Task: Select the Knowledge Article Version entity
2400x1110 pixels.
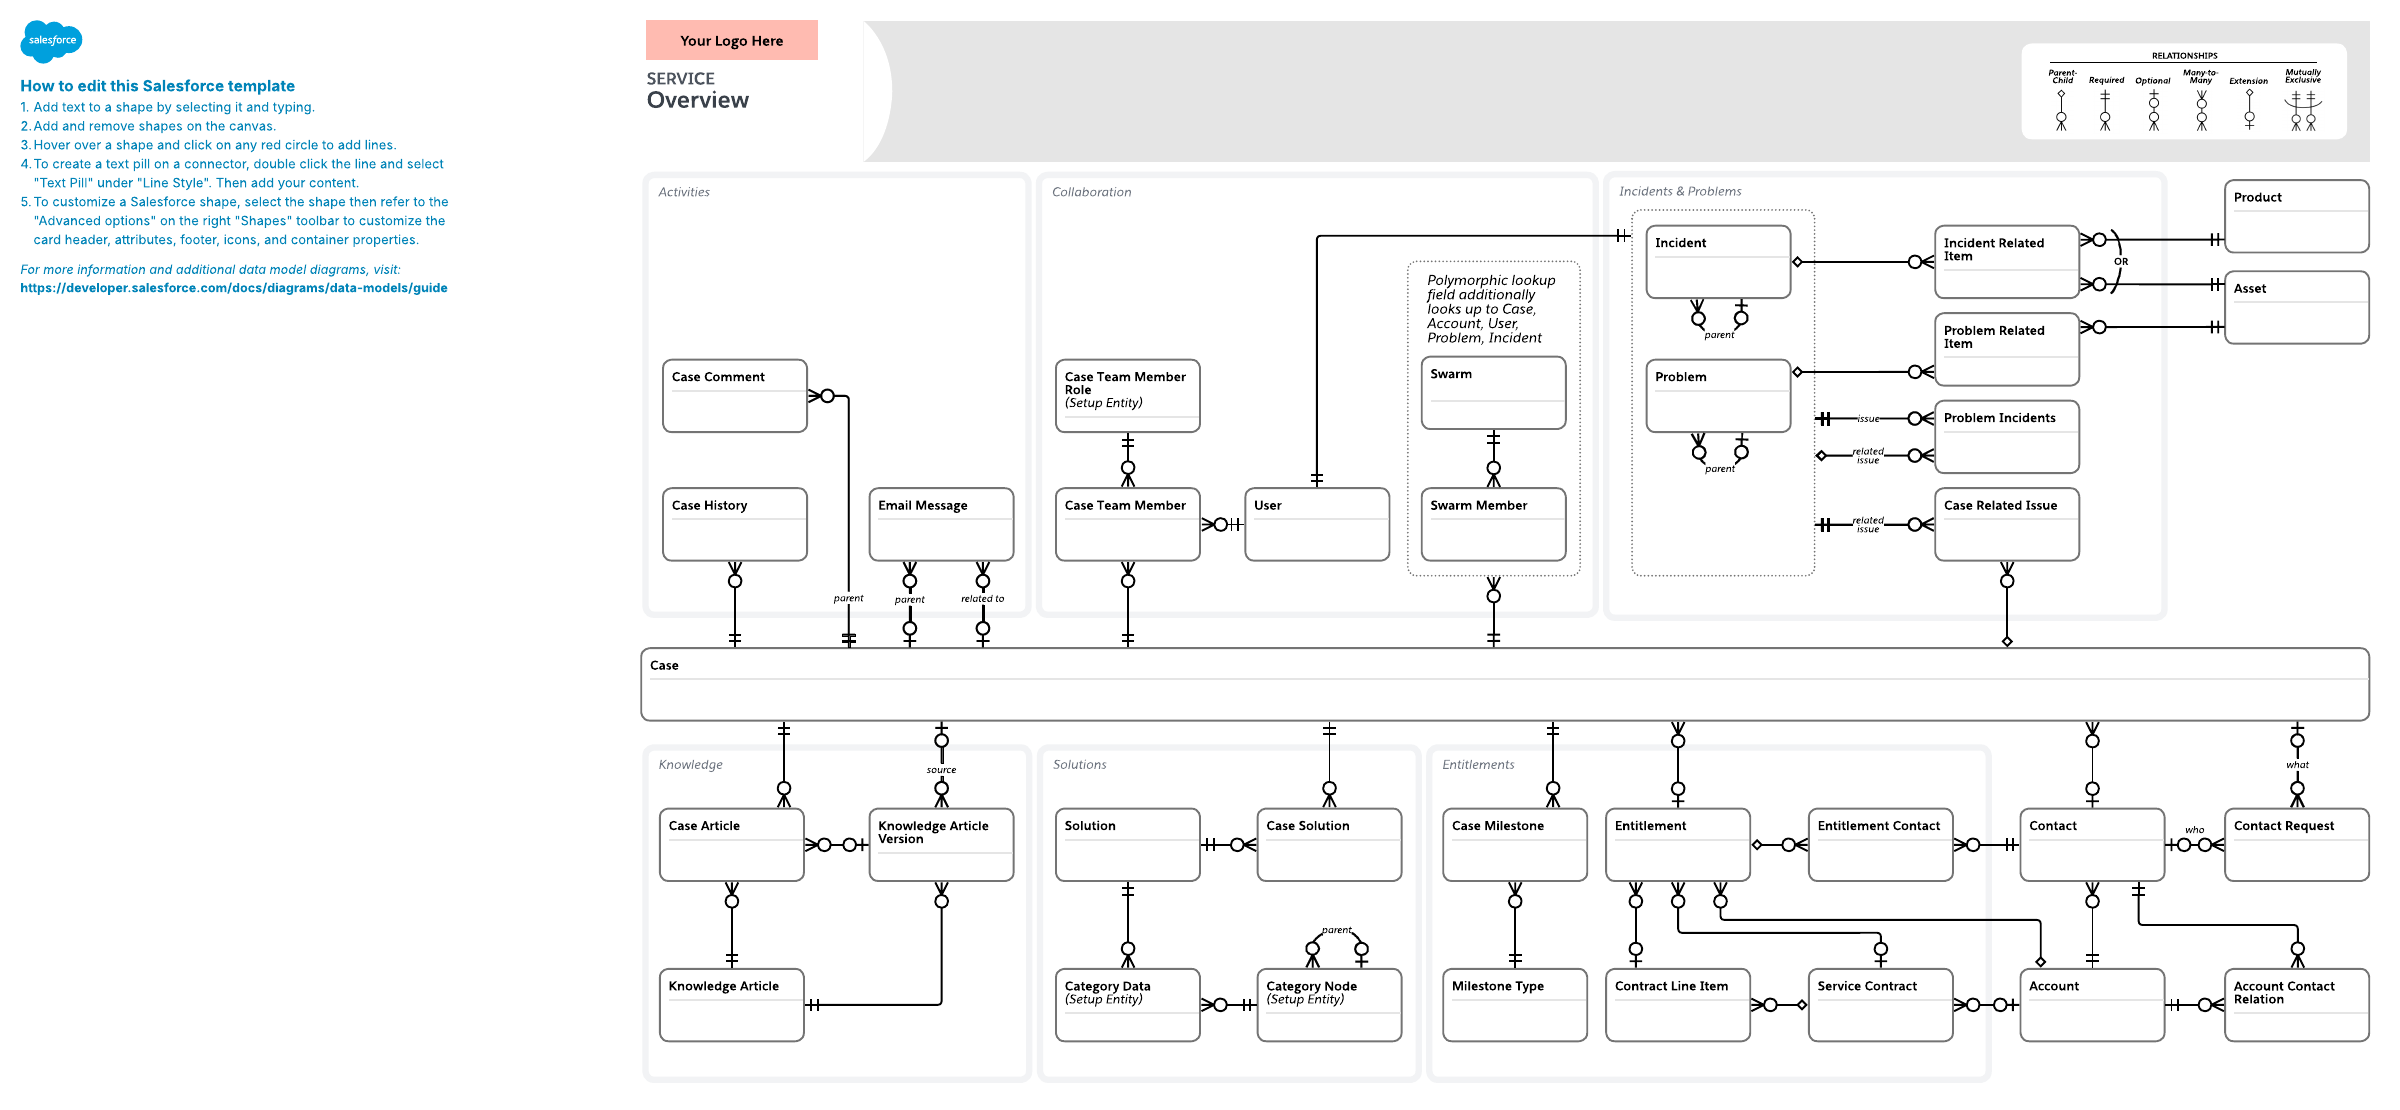Action: pos(941,845)
